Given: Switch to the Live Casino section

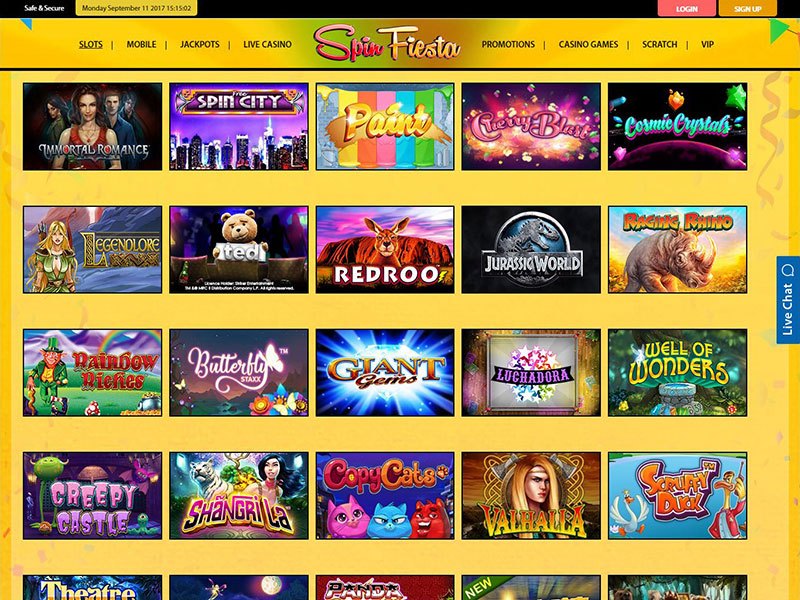Looking at the screenshot, I should (267, 44).
